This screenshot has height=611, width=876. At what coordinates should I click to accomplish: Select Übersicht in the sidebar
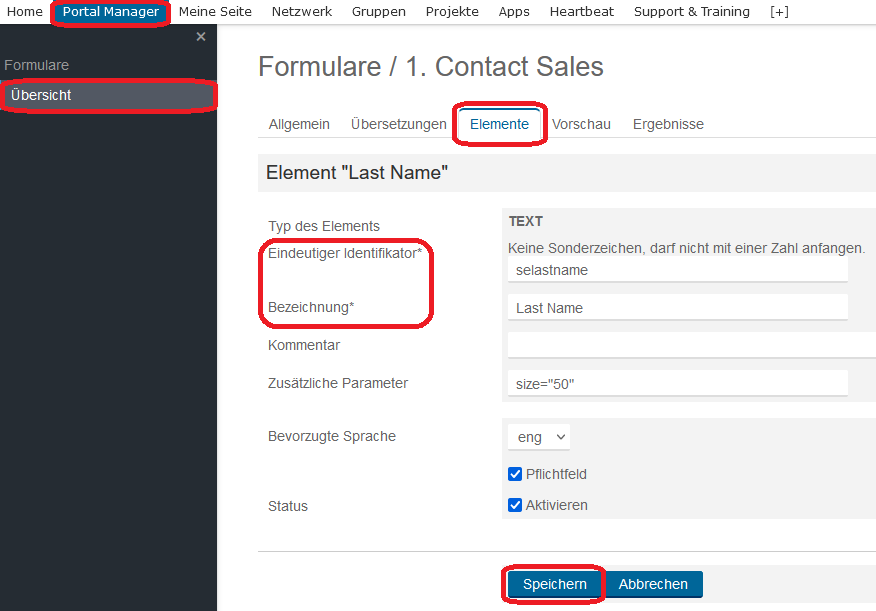tap(108, 96)
